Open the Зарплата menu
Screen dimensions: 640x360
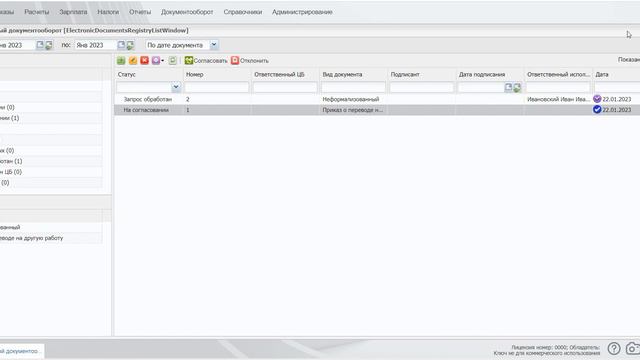click(73, 12)
